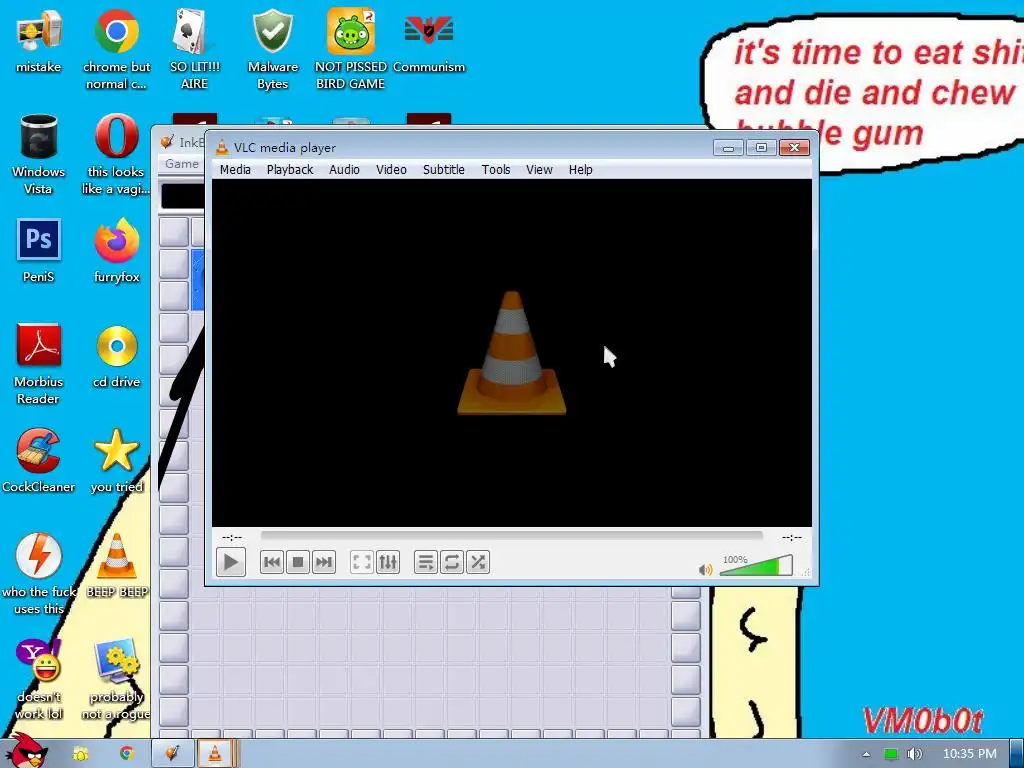This screenshot has height=768, width=1024.
Task: Click the large VLC cone in video area
Action: (x=511, y=353)
